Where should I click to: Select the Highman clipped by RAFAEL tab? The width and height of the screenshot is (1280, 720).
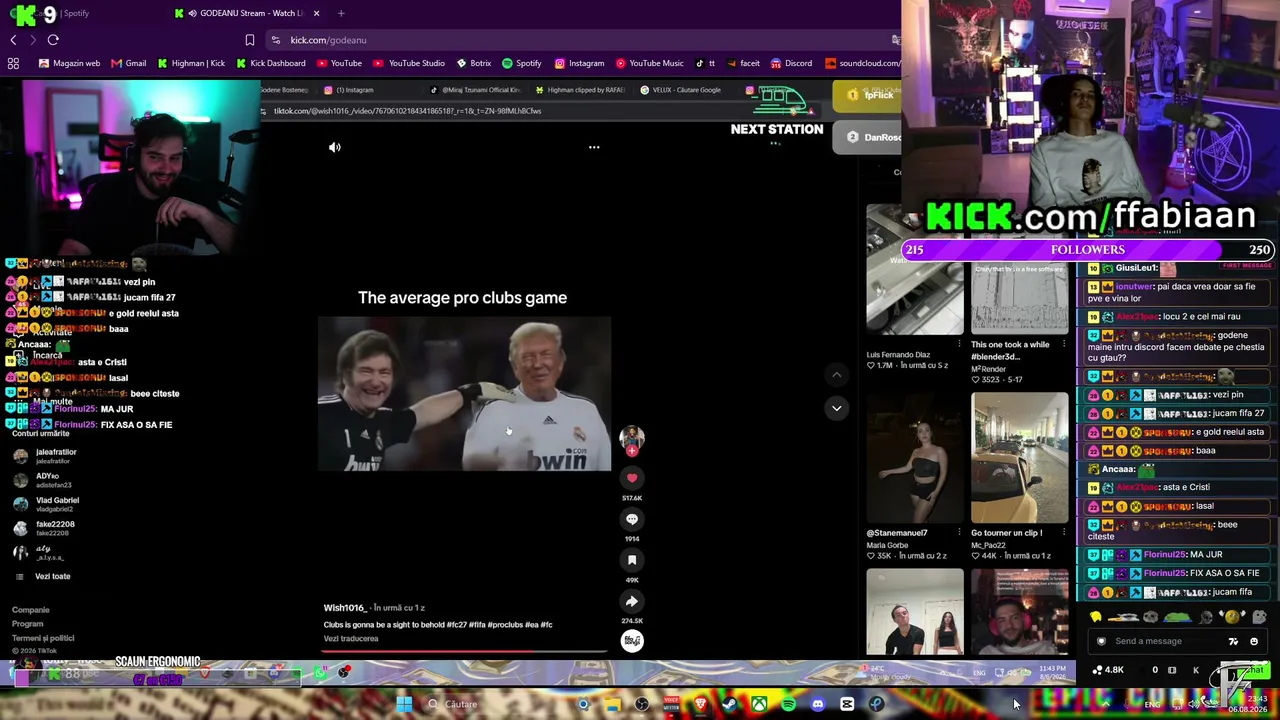pyautogui.click(x=580, y=90)
